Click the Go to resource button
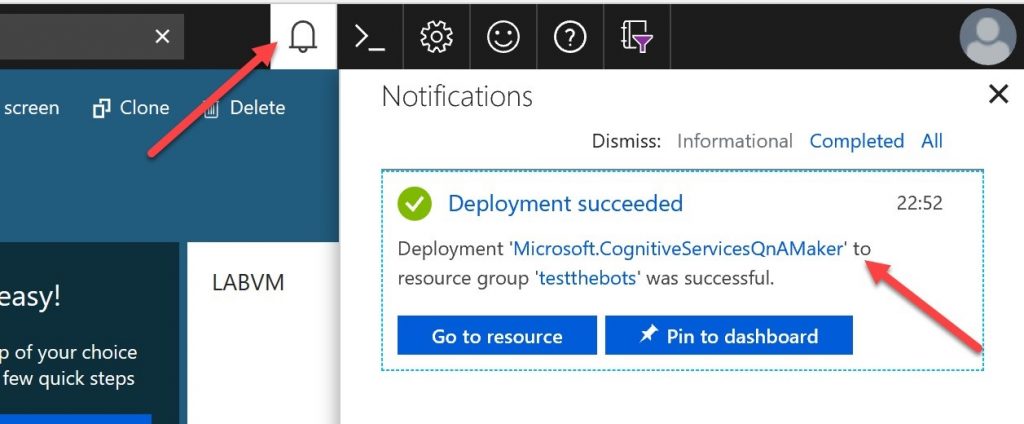The height and width of the screenshot is (424, 1024). coord(497,336)
